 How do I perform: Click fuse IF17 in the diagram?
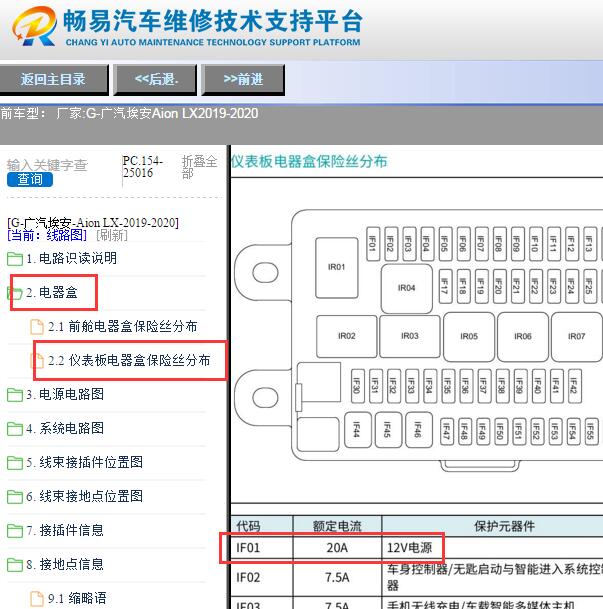pyautogui.click(x=445, y=286)
